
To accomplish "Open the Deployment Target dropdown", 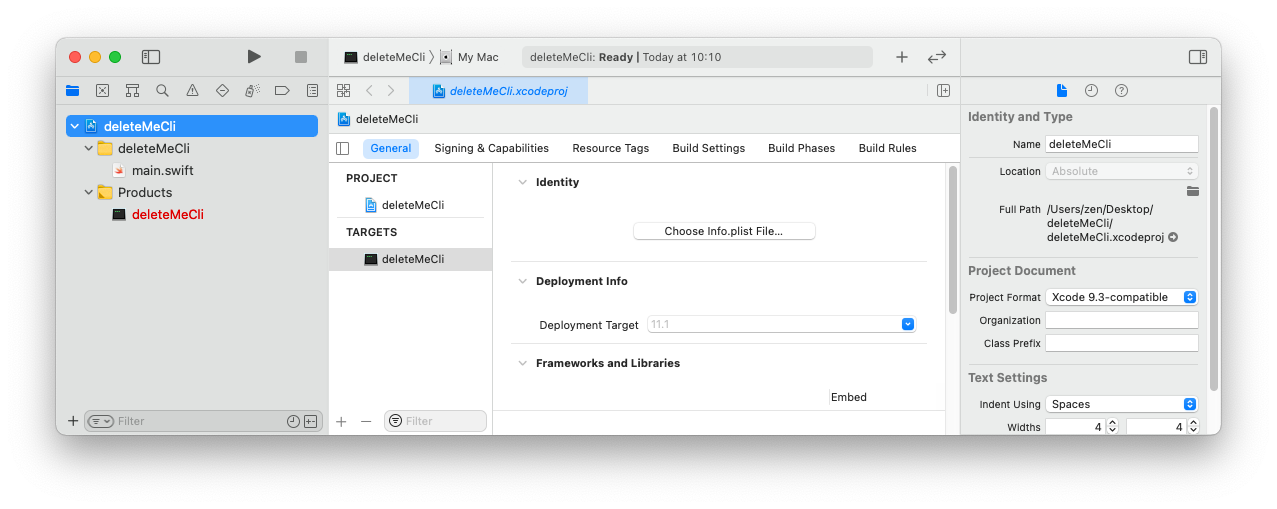I will (x=908, y=324).
